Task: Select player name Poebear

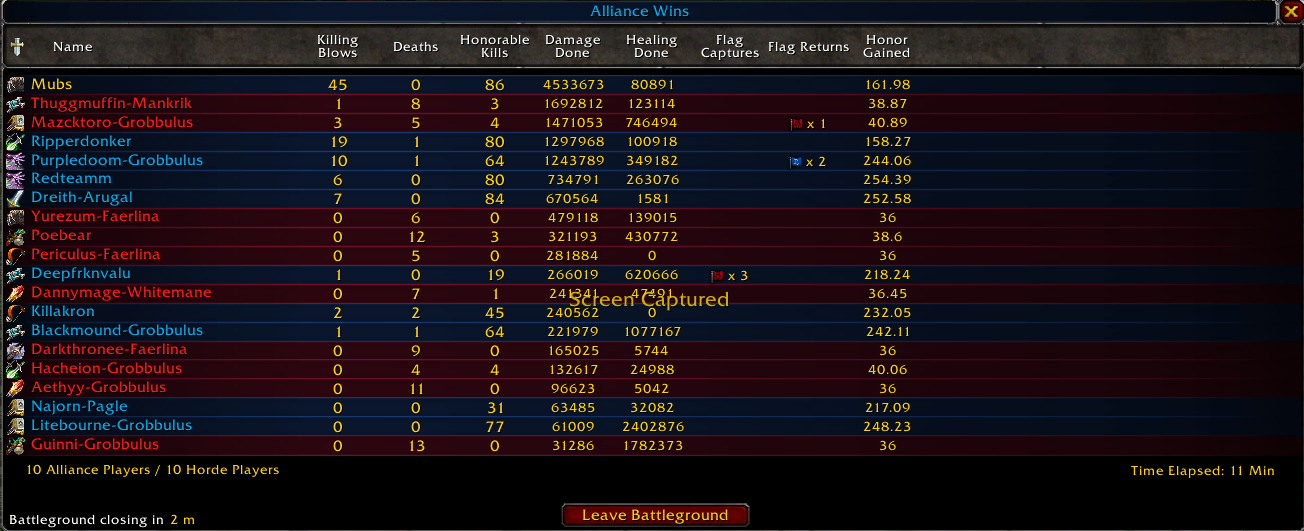Action: (61, 237)
